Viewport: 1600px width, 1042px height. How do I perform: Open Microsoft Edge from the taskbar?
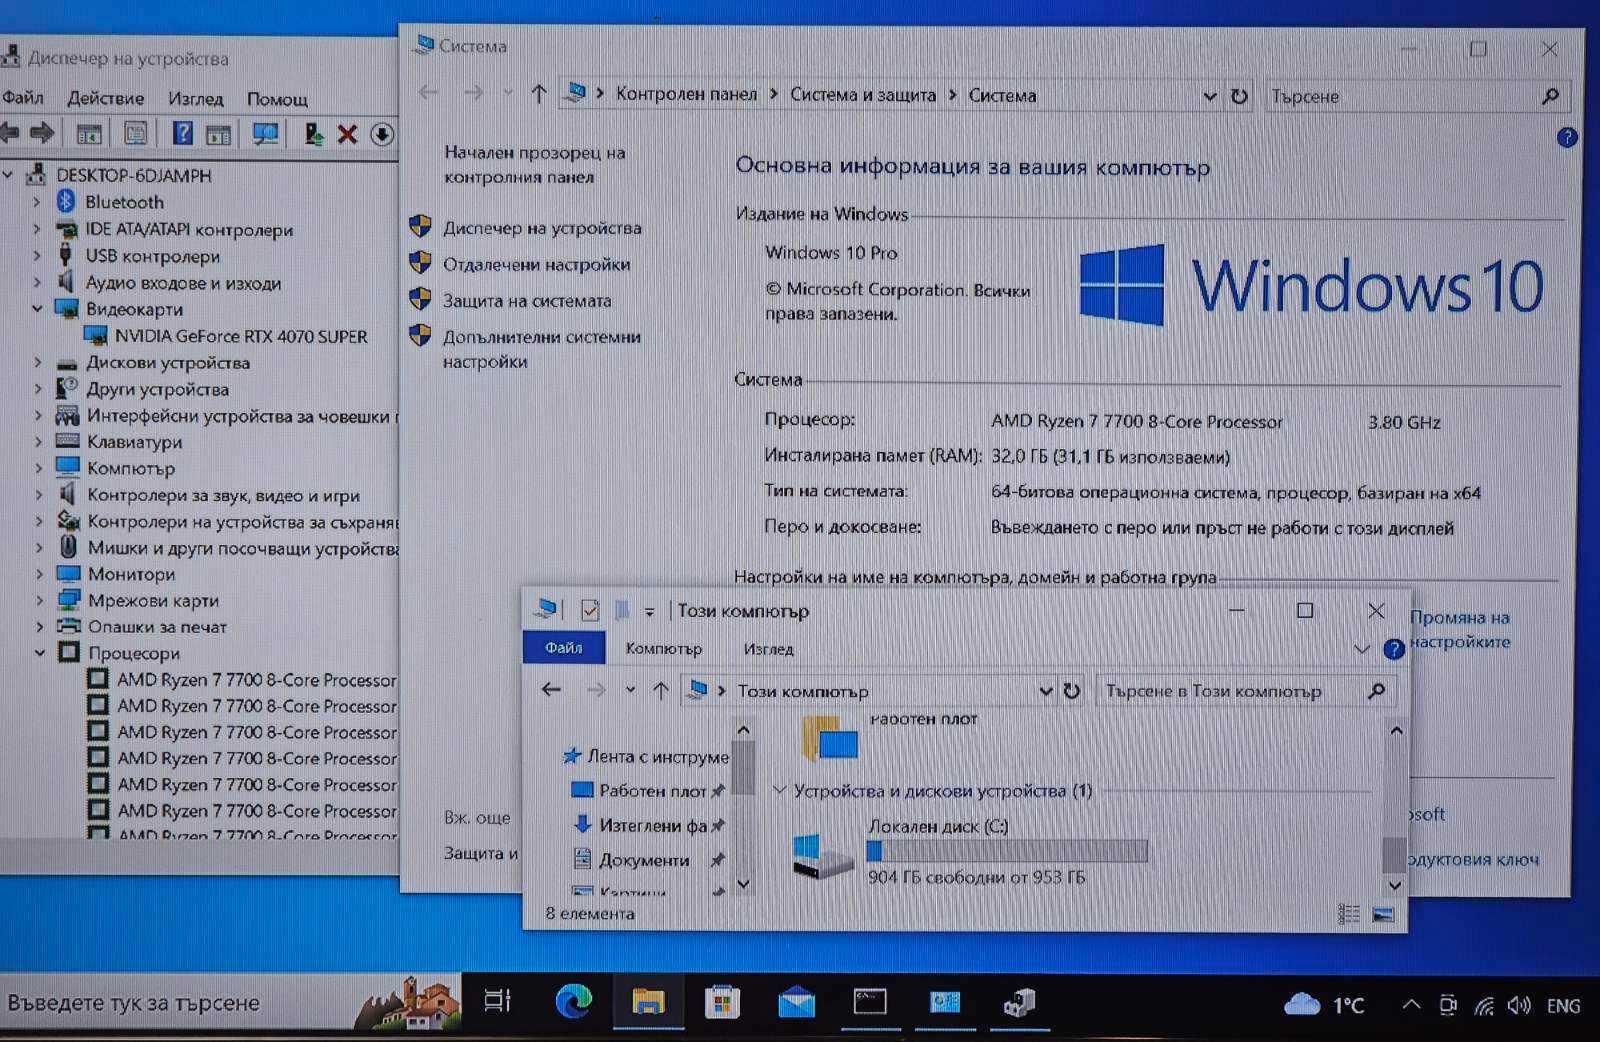pyautogui.click(x=574, y=1001)
